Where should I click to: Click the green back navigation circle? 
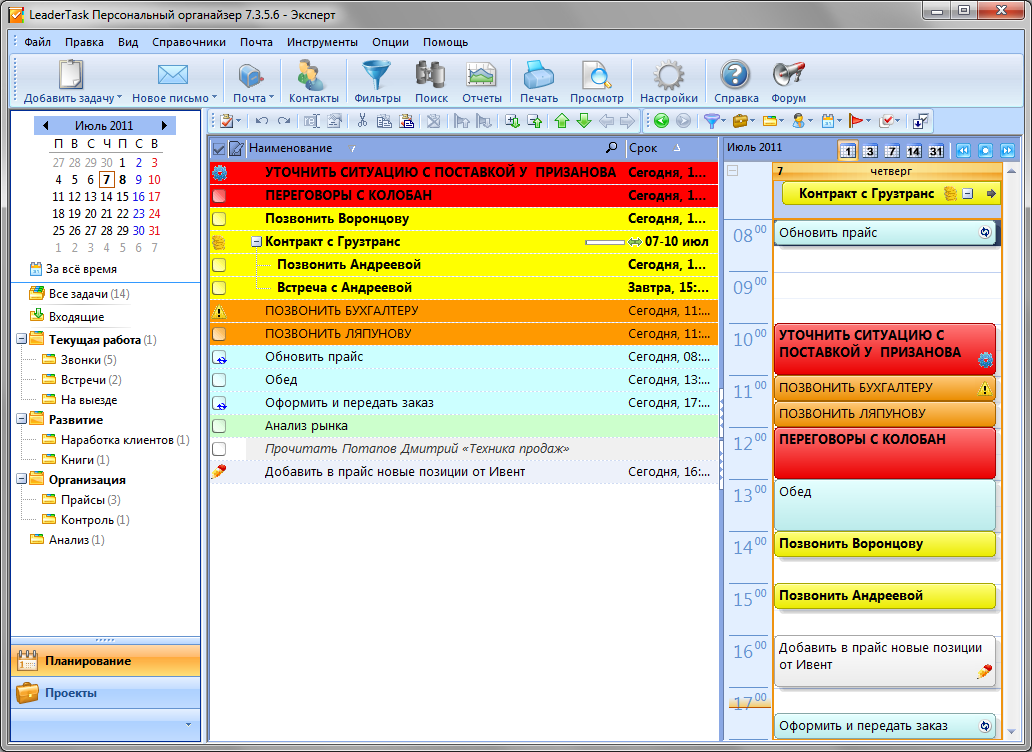coord(661,121)
